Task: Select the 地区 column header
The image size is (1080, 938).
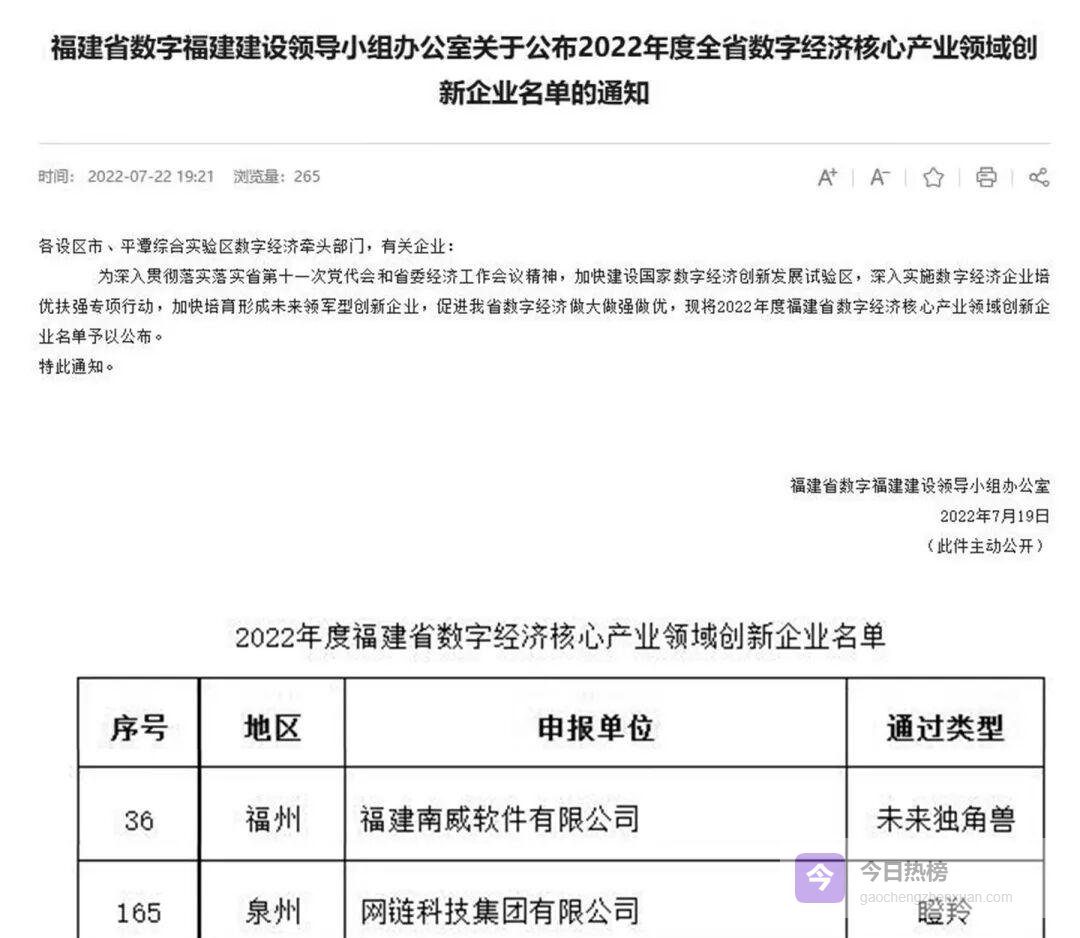Action: click(272, 727)
